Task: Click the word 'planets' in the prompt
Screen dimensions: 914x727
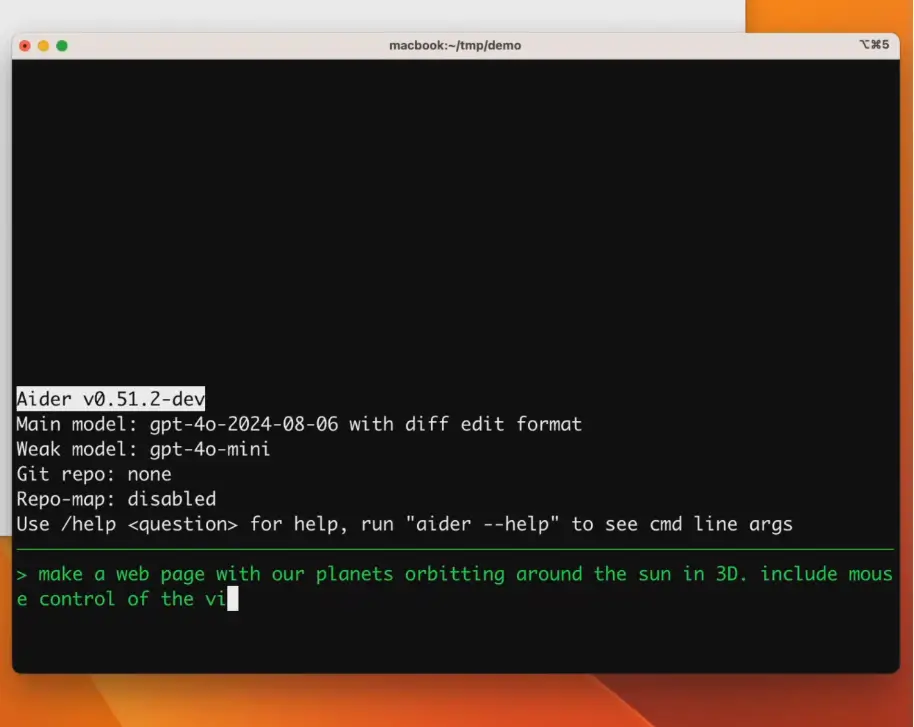Action: (x=355, y=574)
